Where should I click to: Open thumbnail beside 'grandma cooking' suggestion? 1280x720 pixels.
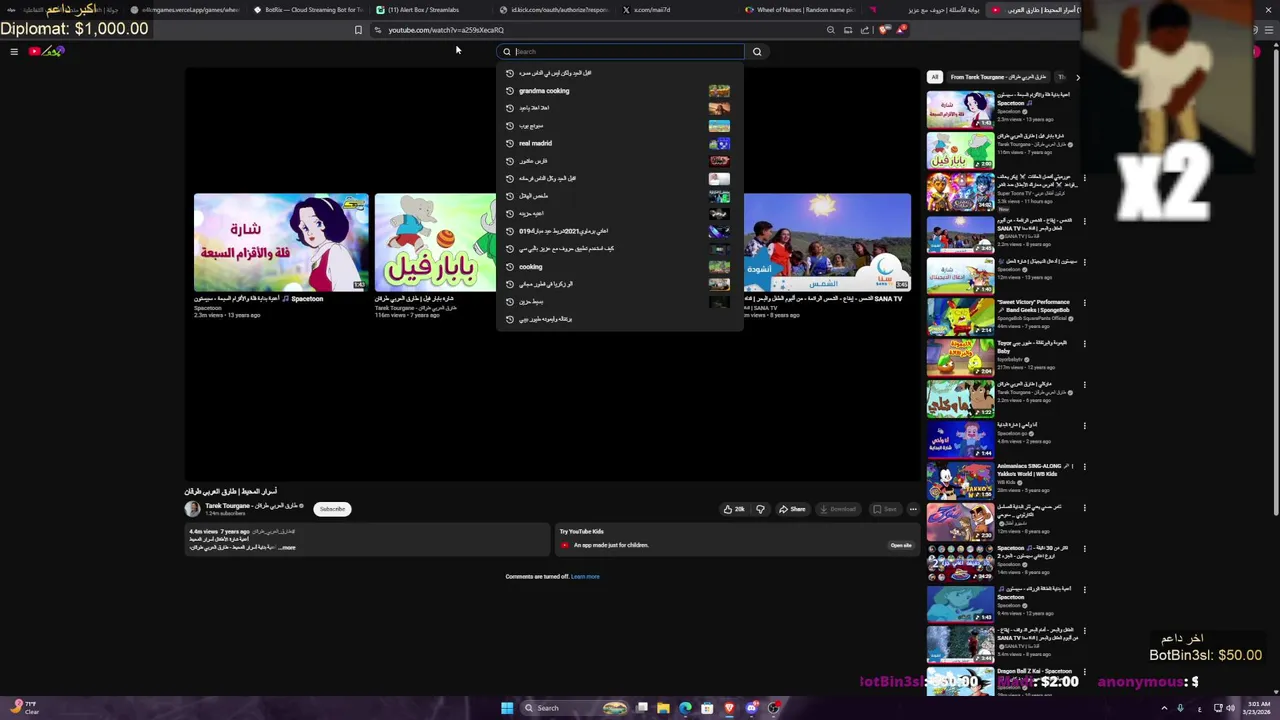(x=719, y=90)
